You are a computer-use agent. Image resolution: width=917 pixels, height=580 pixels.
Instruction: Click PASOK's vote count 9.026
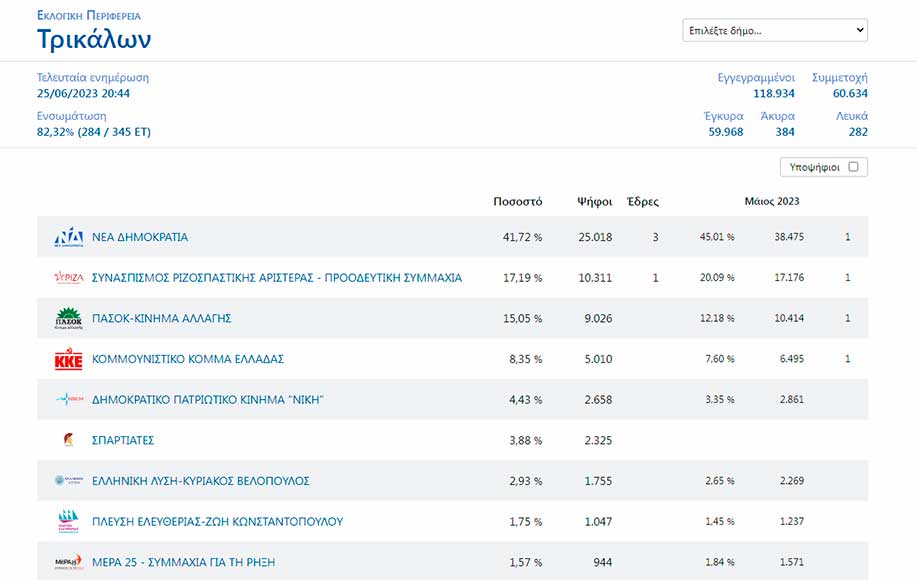(598, 319)
